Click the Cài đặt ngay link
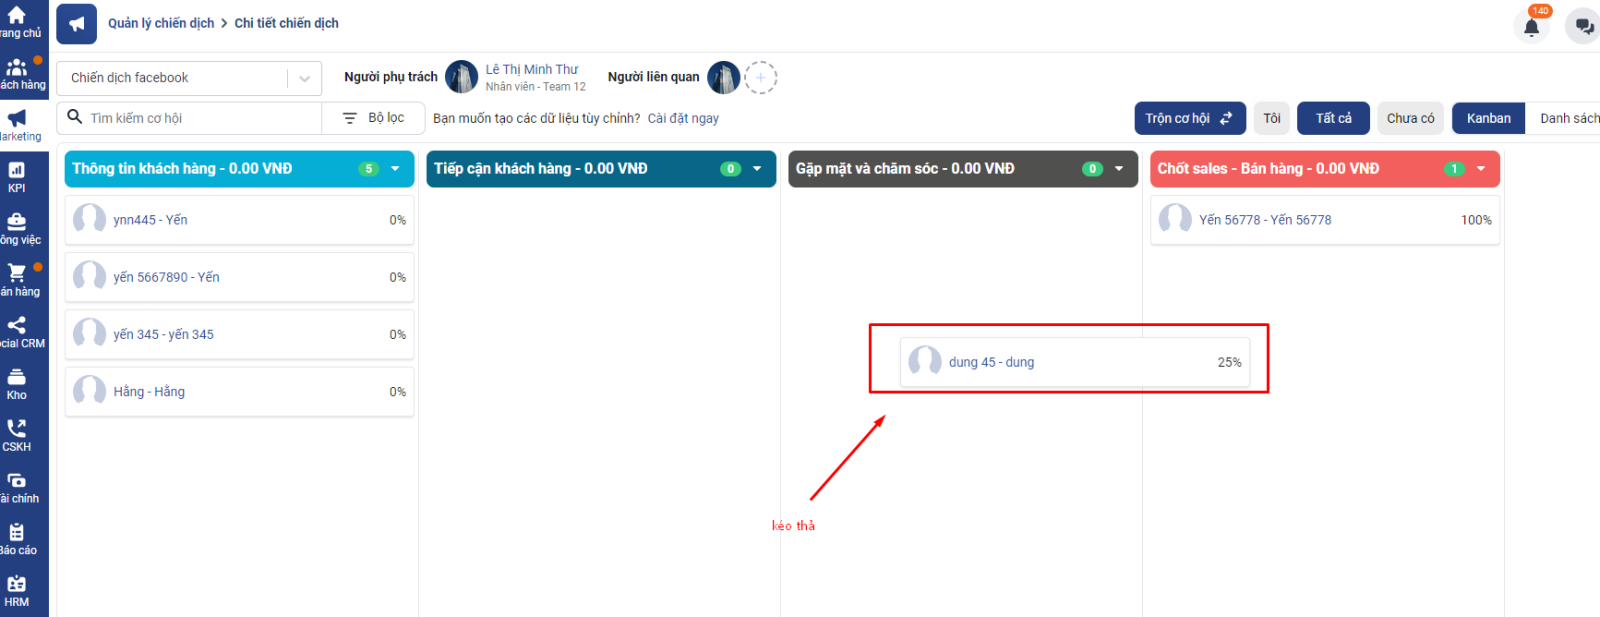 pyautogui.click(x=683, y=118)
